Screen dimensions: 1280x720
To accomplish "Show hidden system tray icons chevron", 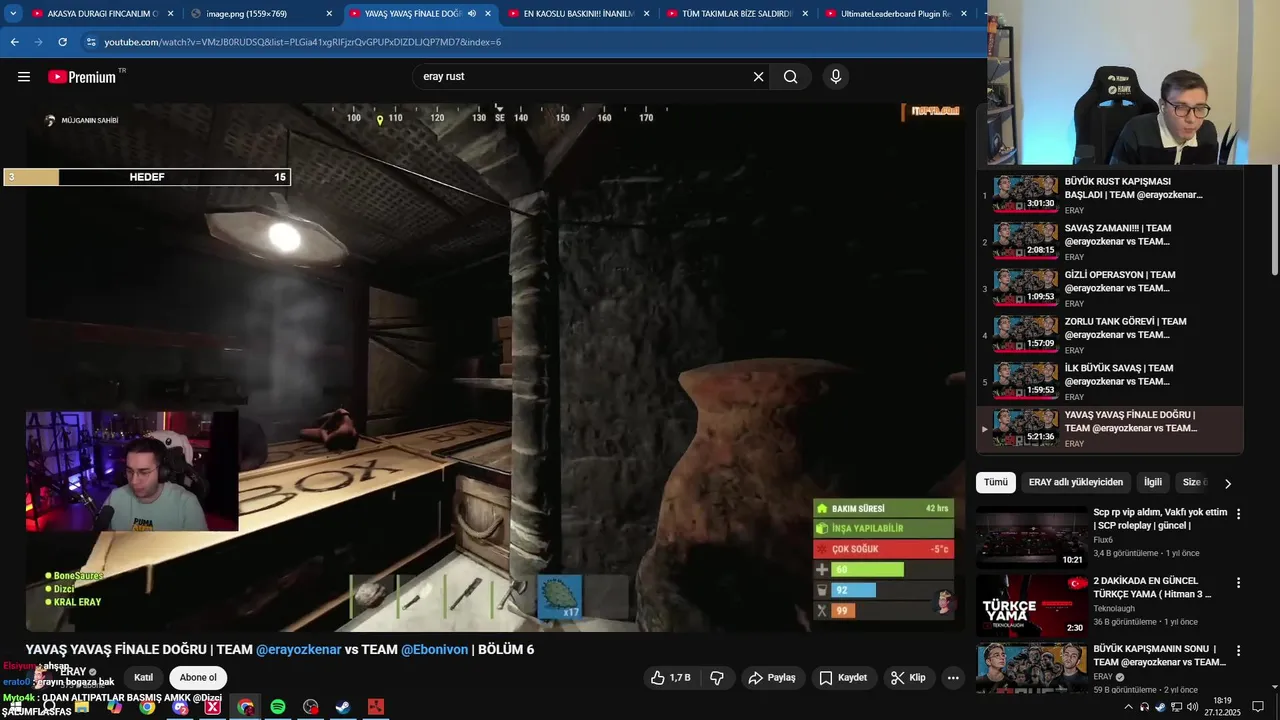I will [x=1129, y=707].
